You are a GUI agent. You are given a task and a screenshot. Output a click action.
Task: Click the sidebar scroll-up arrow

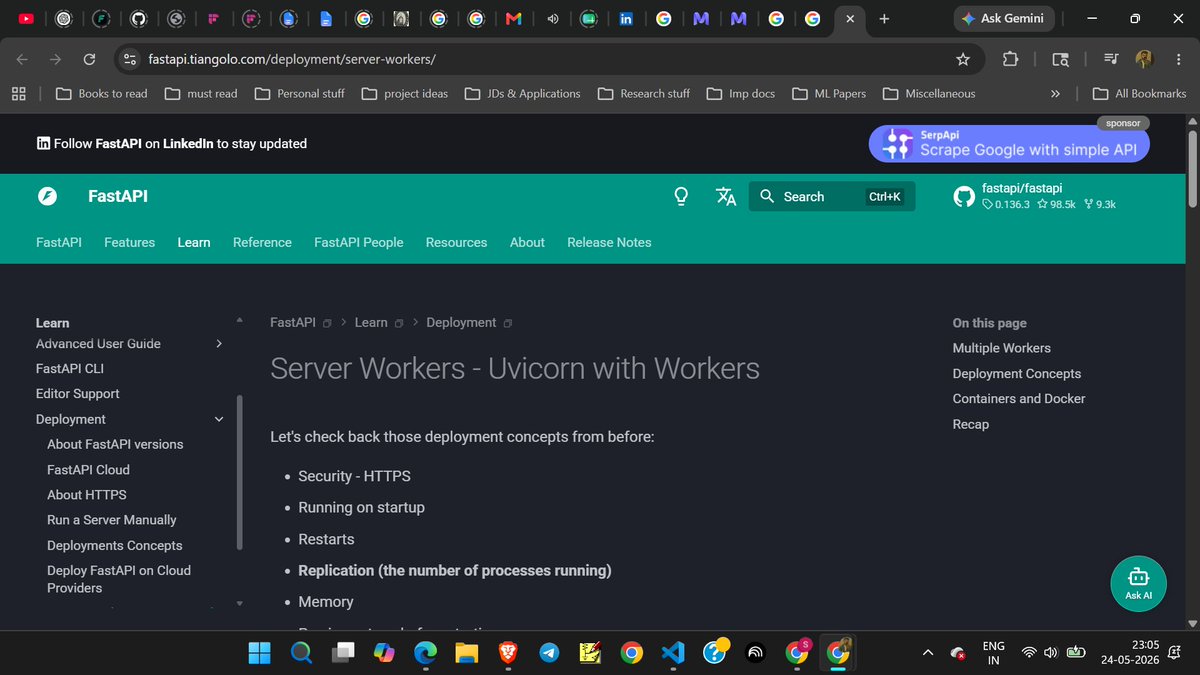click(239, 321)
